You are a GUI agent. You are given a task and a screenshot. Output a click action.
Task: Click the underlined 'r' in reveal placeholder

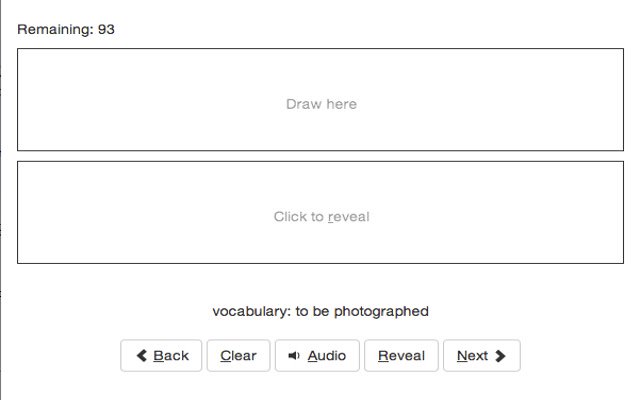pyautogui.click(x=331, y=218)
